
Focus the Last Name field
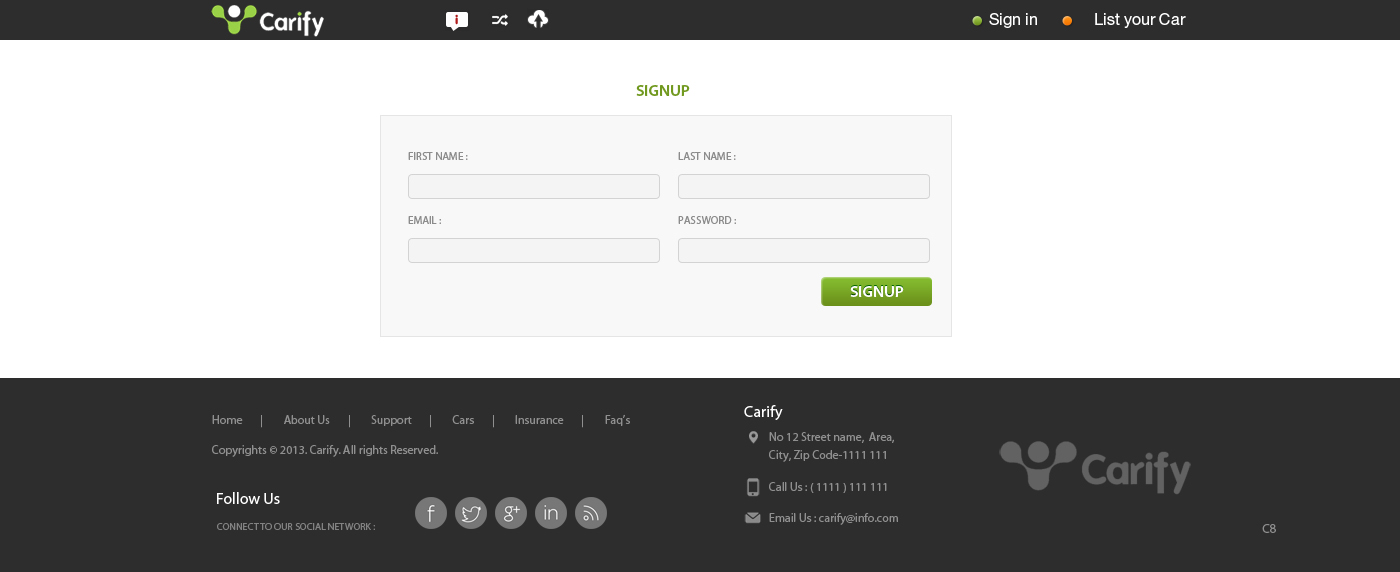[804, 187]
